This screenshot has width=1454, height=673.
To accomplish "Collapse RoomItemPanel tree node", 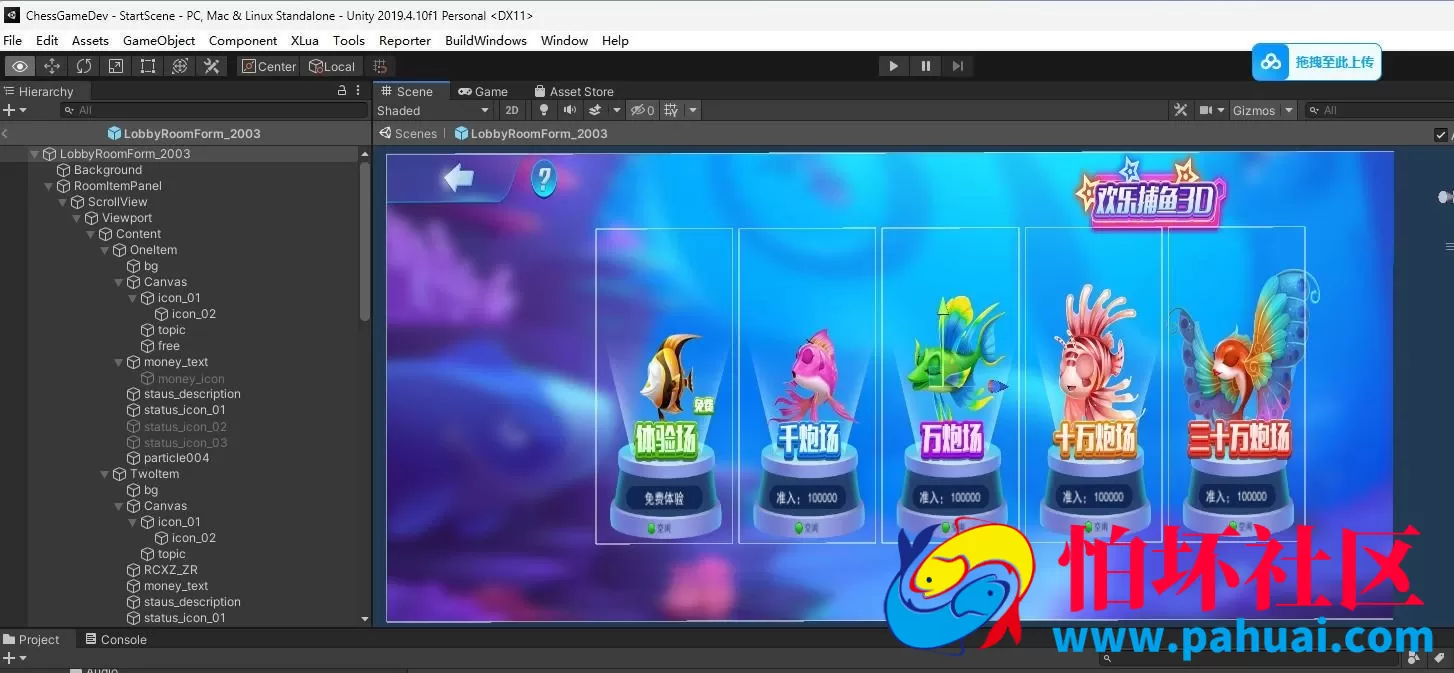I will (x=48, y=186).
